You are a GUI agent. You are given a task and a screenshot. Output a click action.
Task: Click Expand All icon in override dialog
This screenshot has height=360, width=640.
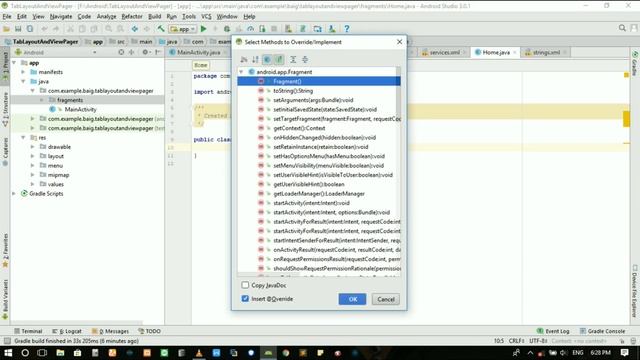pos(293,60)
